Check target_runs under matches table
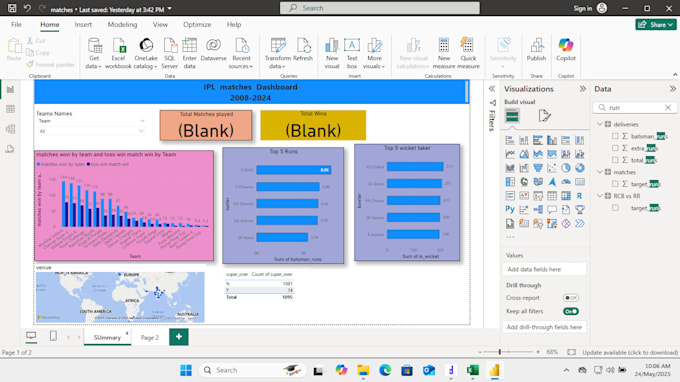 (x=615, y=184)
